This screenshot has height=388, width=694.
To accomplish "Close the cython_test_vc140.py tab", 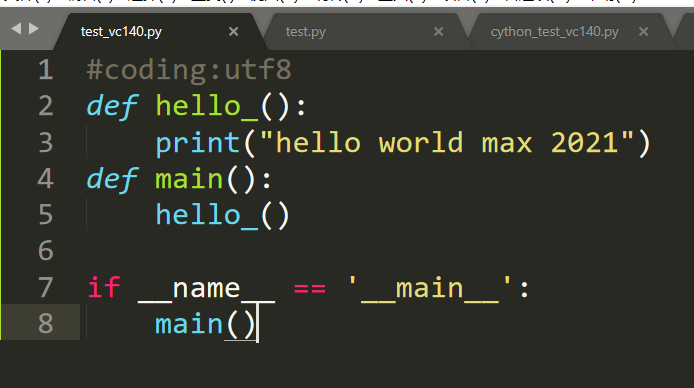I will (x=644, y=31).
